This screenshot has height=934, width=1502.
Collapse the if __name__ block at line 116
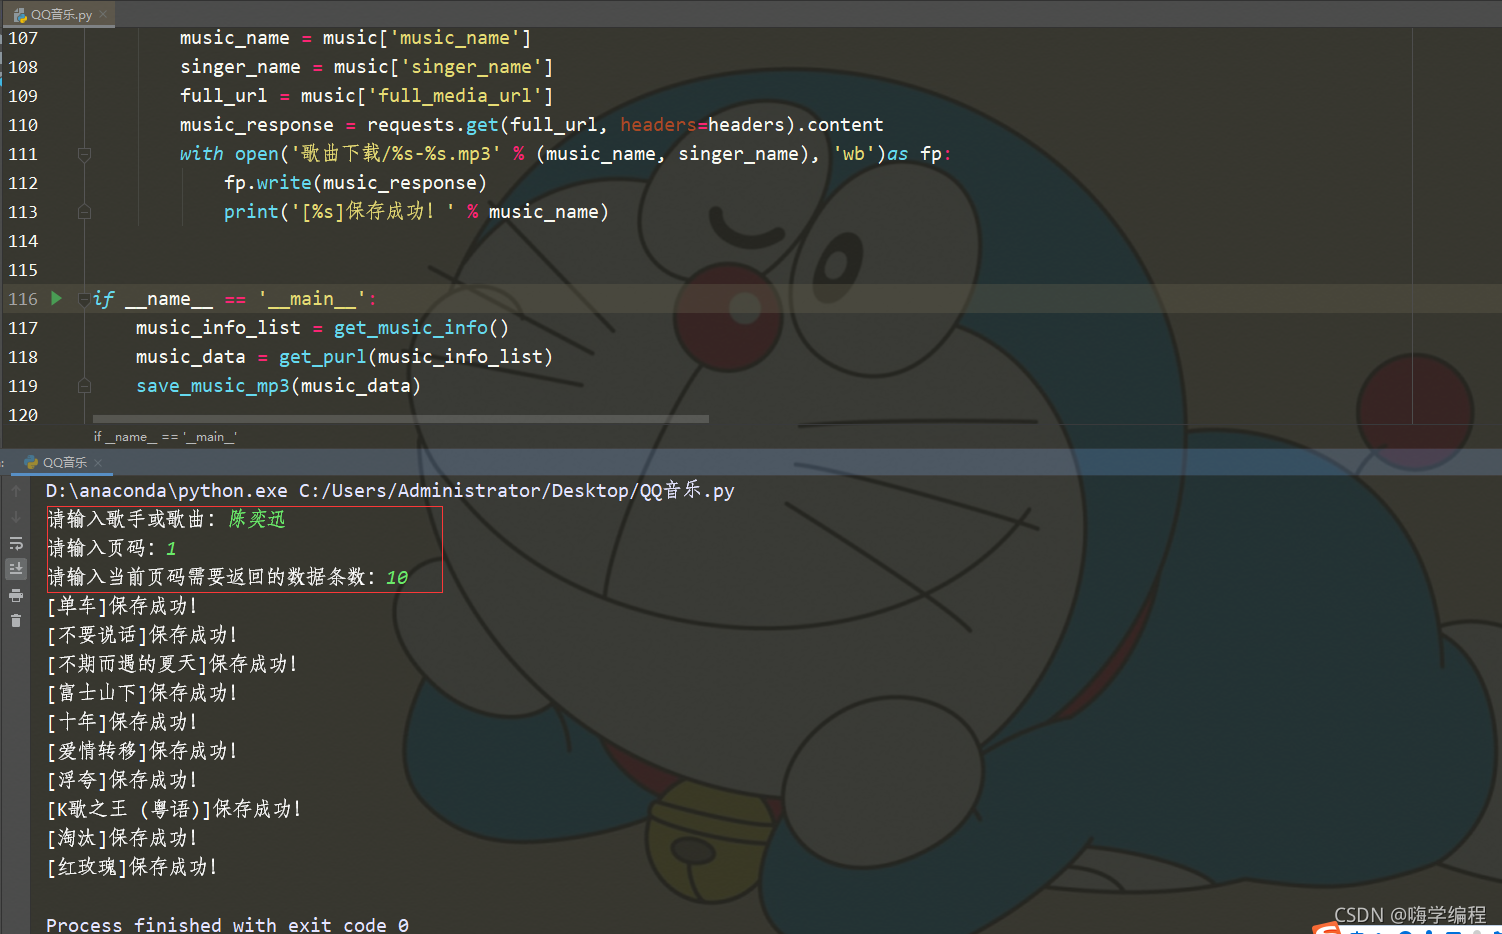[x=84, y=299]
